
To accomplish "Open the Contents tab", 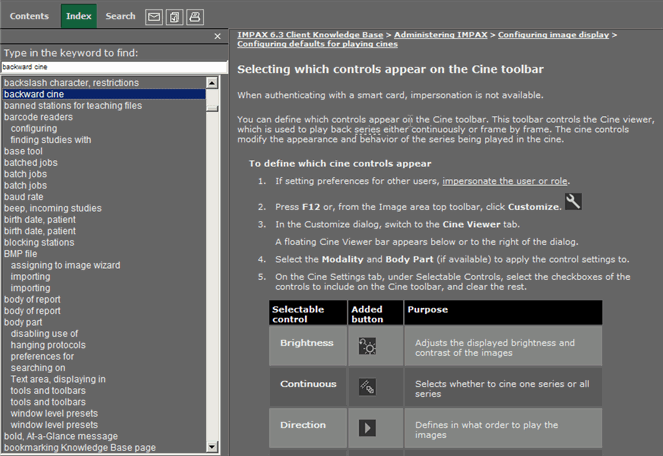I will pyautogui.click(x=29, y=16).
